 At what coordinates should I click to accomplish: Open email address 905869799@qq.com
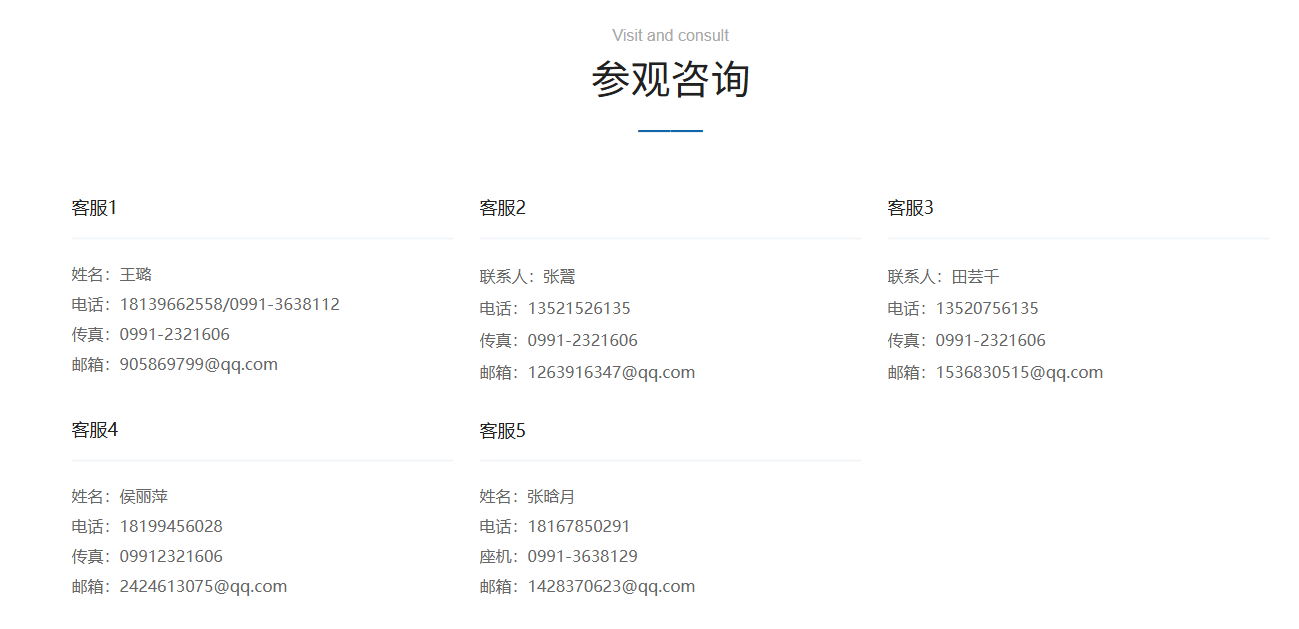tap(198, 364)
